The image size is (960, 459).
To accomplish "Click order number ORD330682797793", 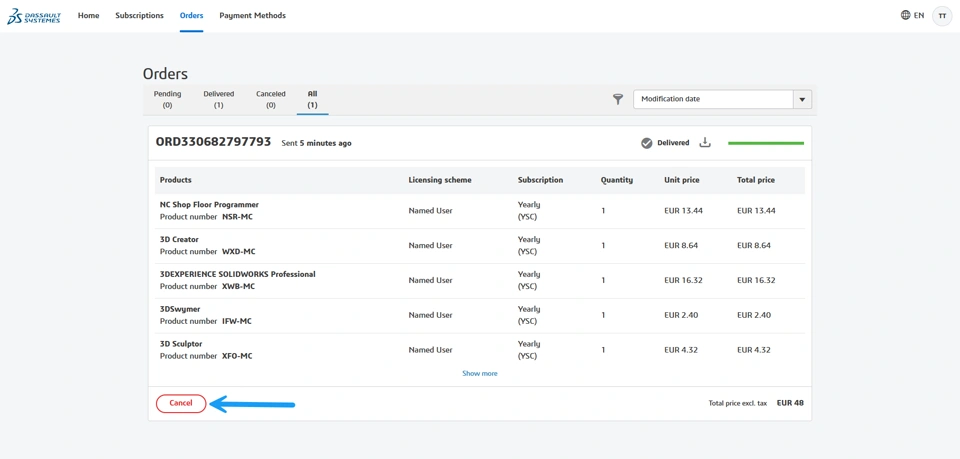I will click(213, 142).
